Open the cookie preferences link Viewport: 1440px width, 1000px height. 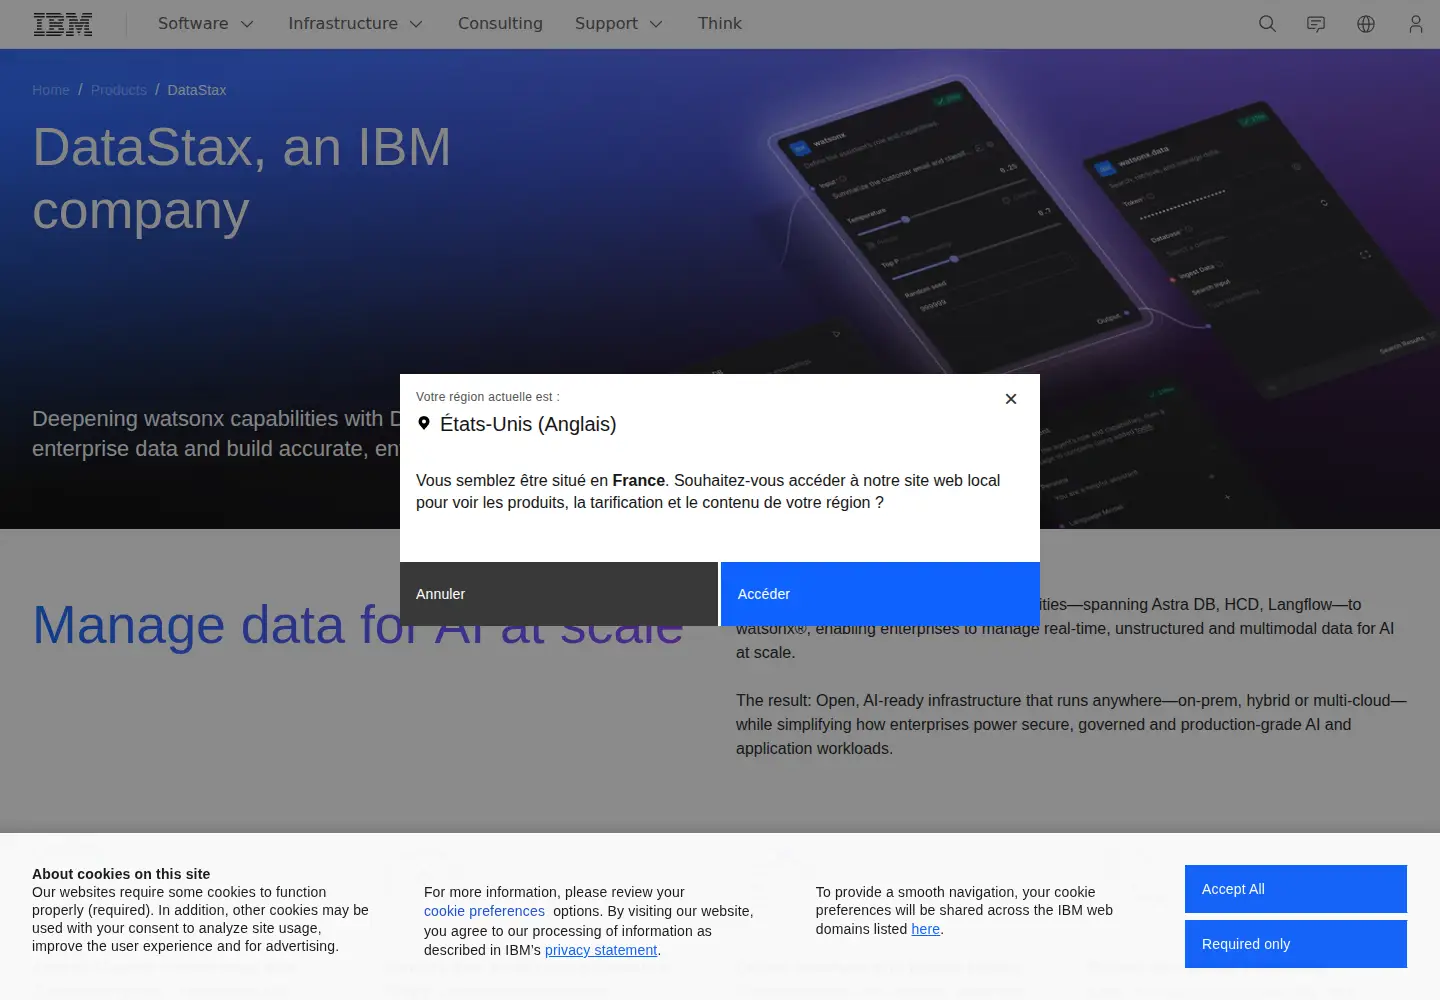484,911
